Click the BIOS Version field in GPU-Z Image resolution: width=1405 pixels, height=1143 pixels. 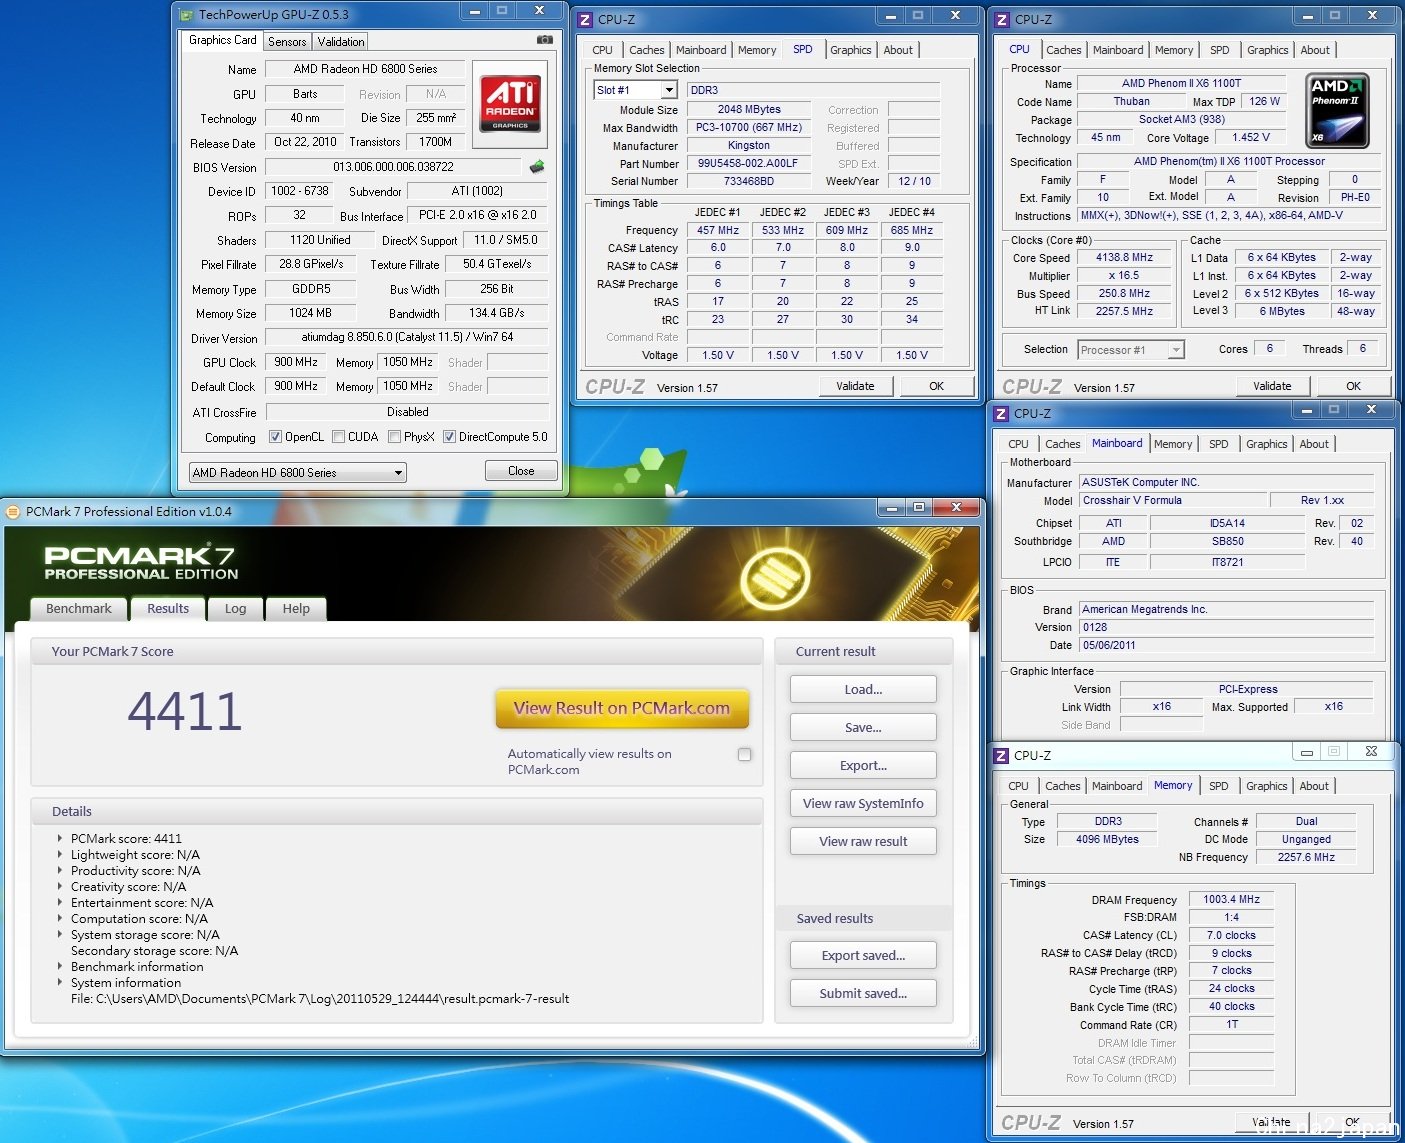pos(393,167)
